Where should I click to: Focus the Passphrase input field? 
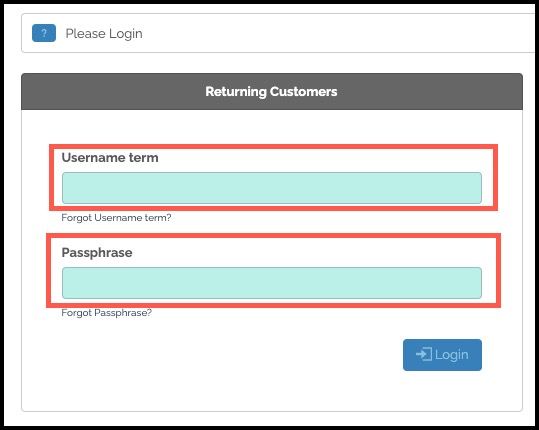(x=272, y=283)
